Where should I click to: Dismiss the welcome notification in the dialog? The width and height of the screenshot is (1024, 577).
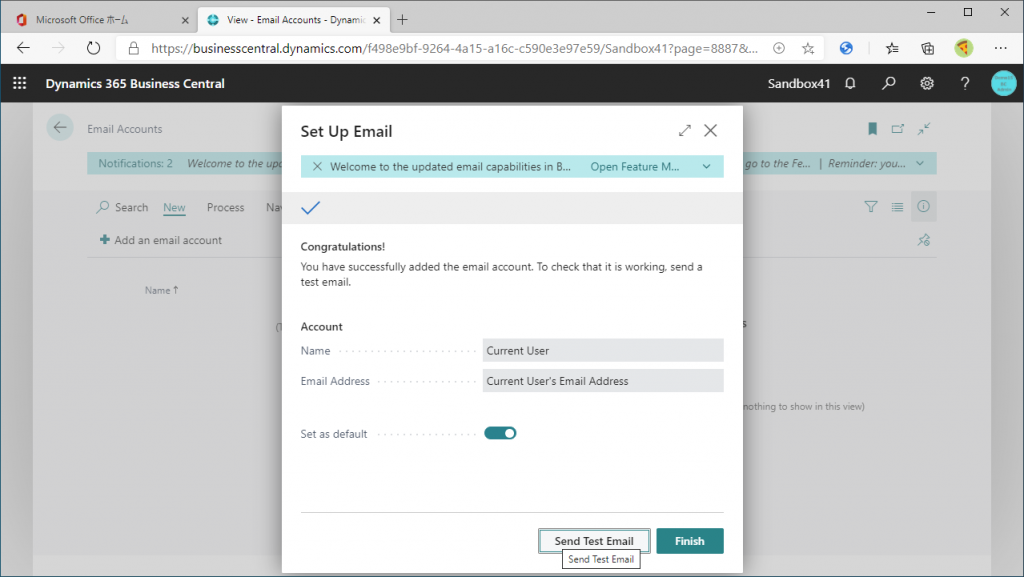tap(317, 166)
